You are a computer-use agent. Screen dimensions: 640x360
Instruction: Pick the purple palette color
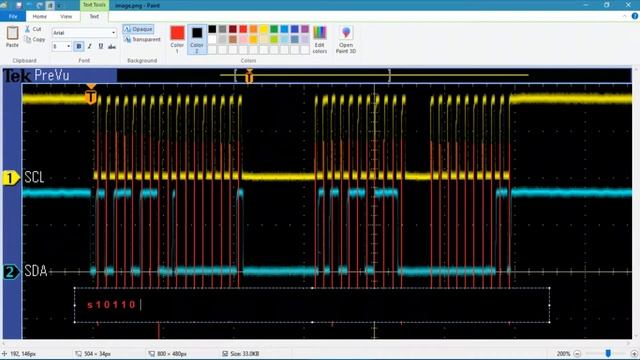coord(305,29)
